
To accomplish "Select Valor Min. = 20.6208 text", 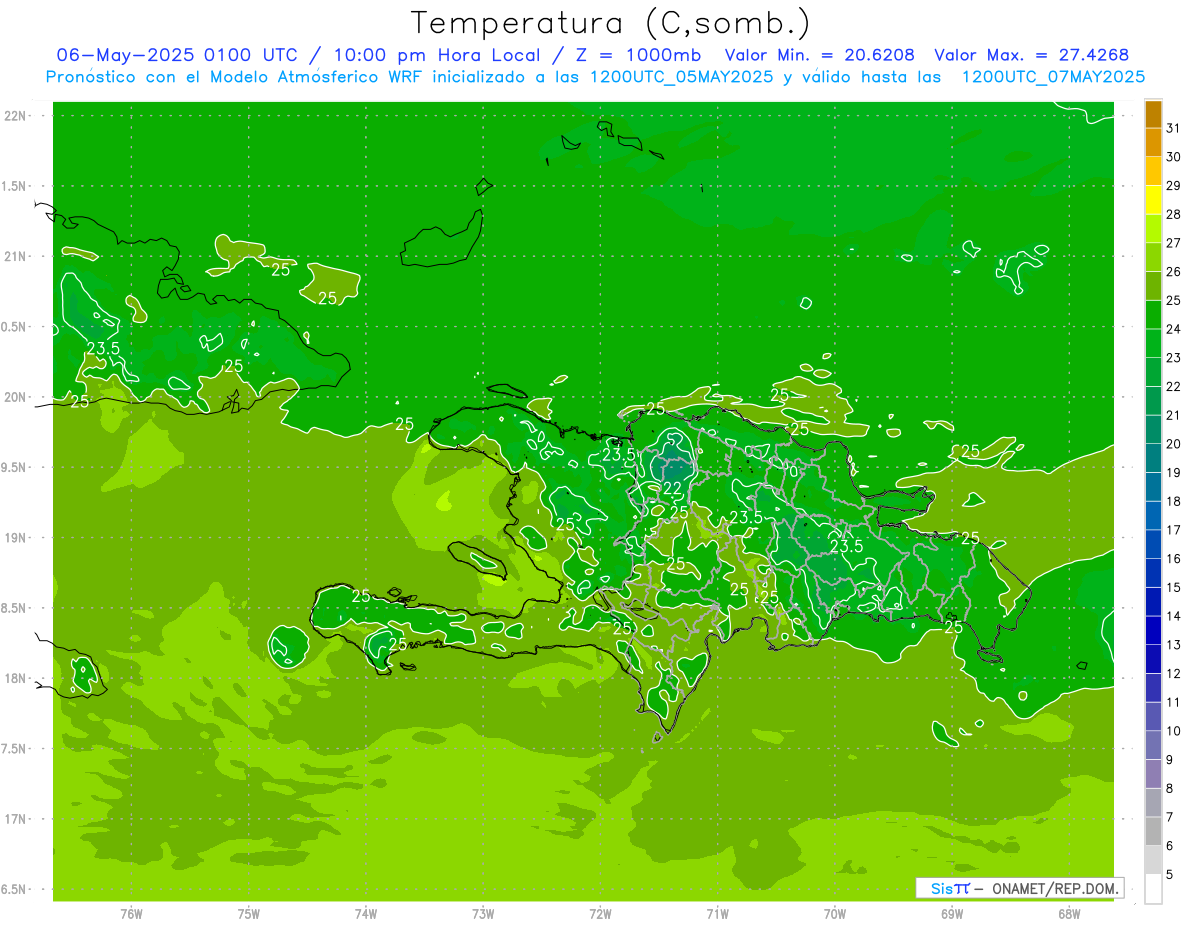I will click(x=820, y=55).
